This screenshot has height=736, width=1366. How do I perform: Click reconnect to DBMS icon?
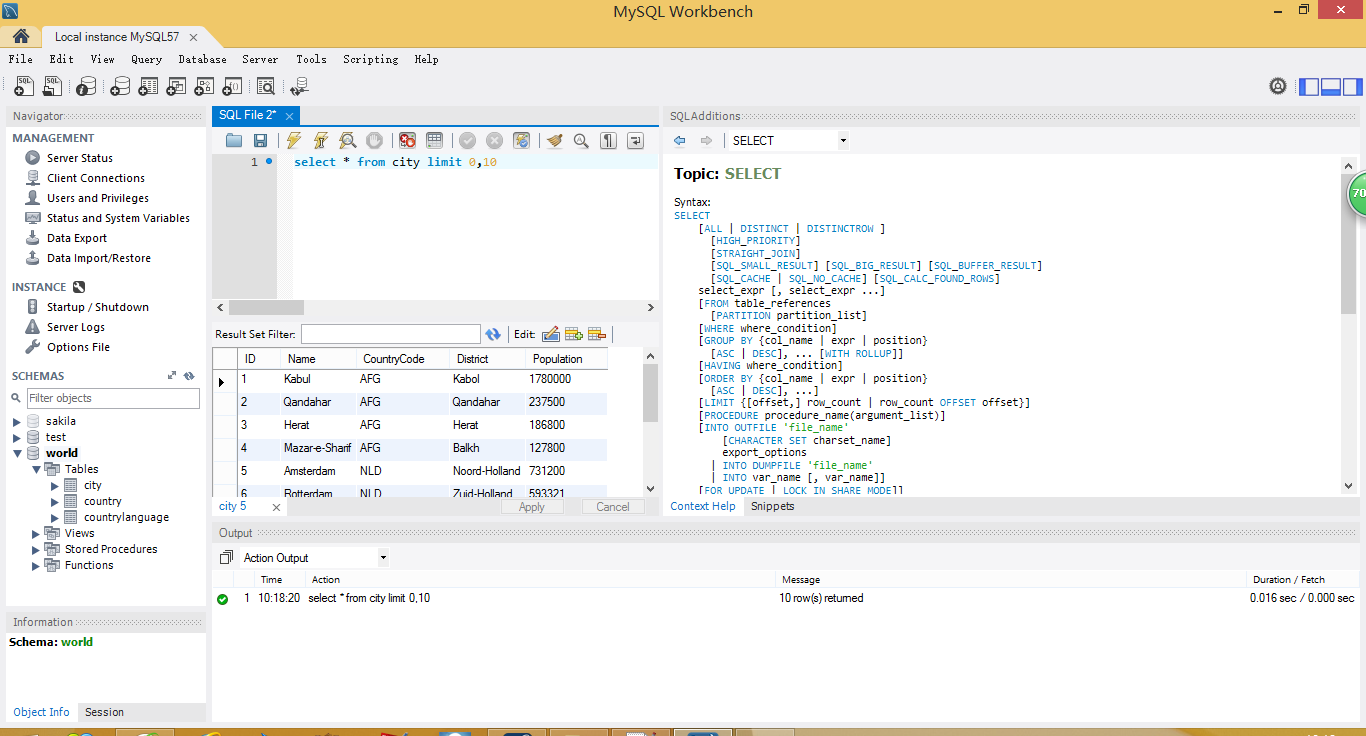pyautogui.click(x=299, y=87)
